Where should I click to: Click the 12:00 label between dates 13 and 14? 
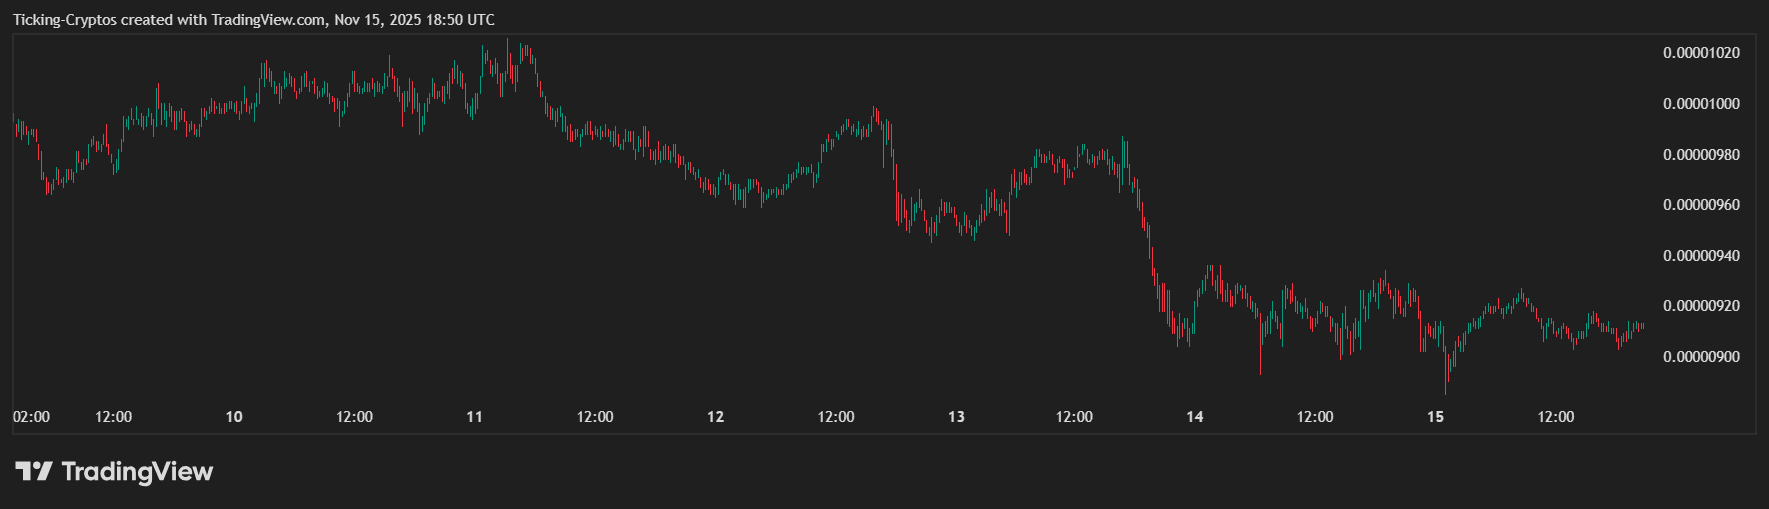[1075, 417]
